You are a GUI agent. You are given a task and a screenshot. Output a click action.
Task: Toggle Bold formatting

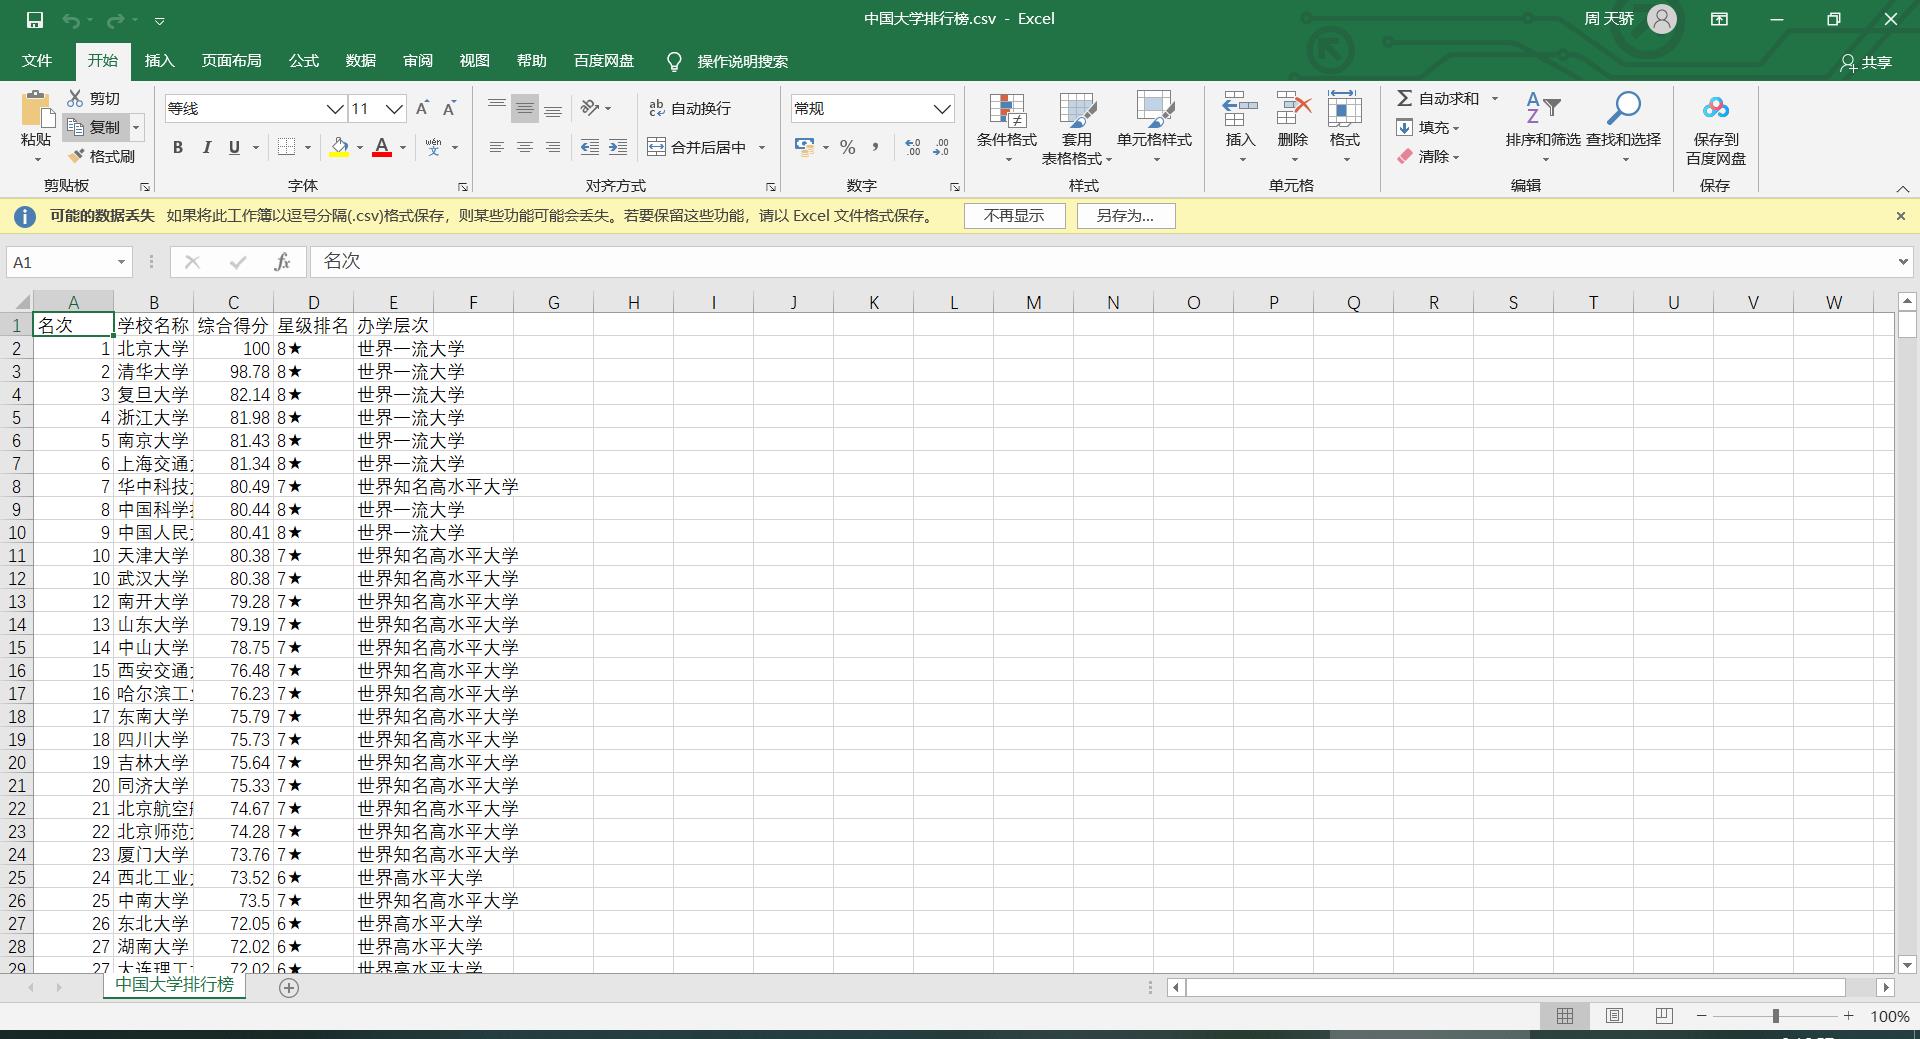(178, 147)
